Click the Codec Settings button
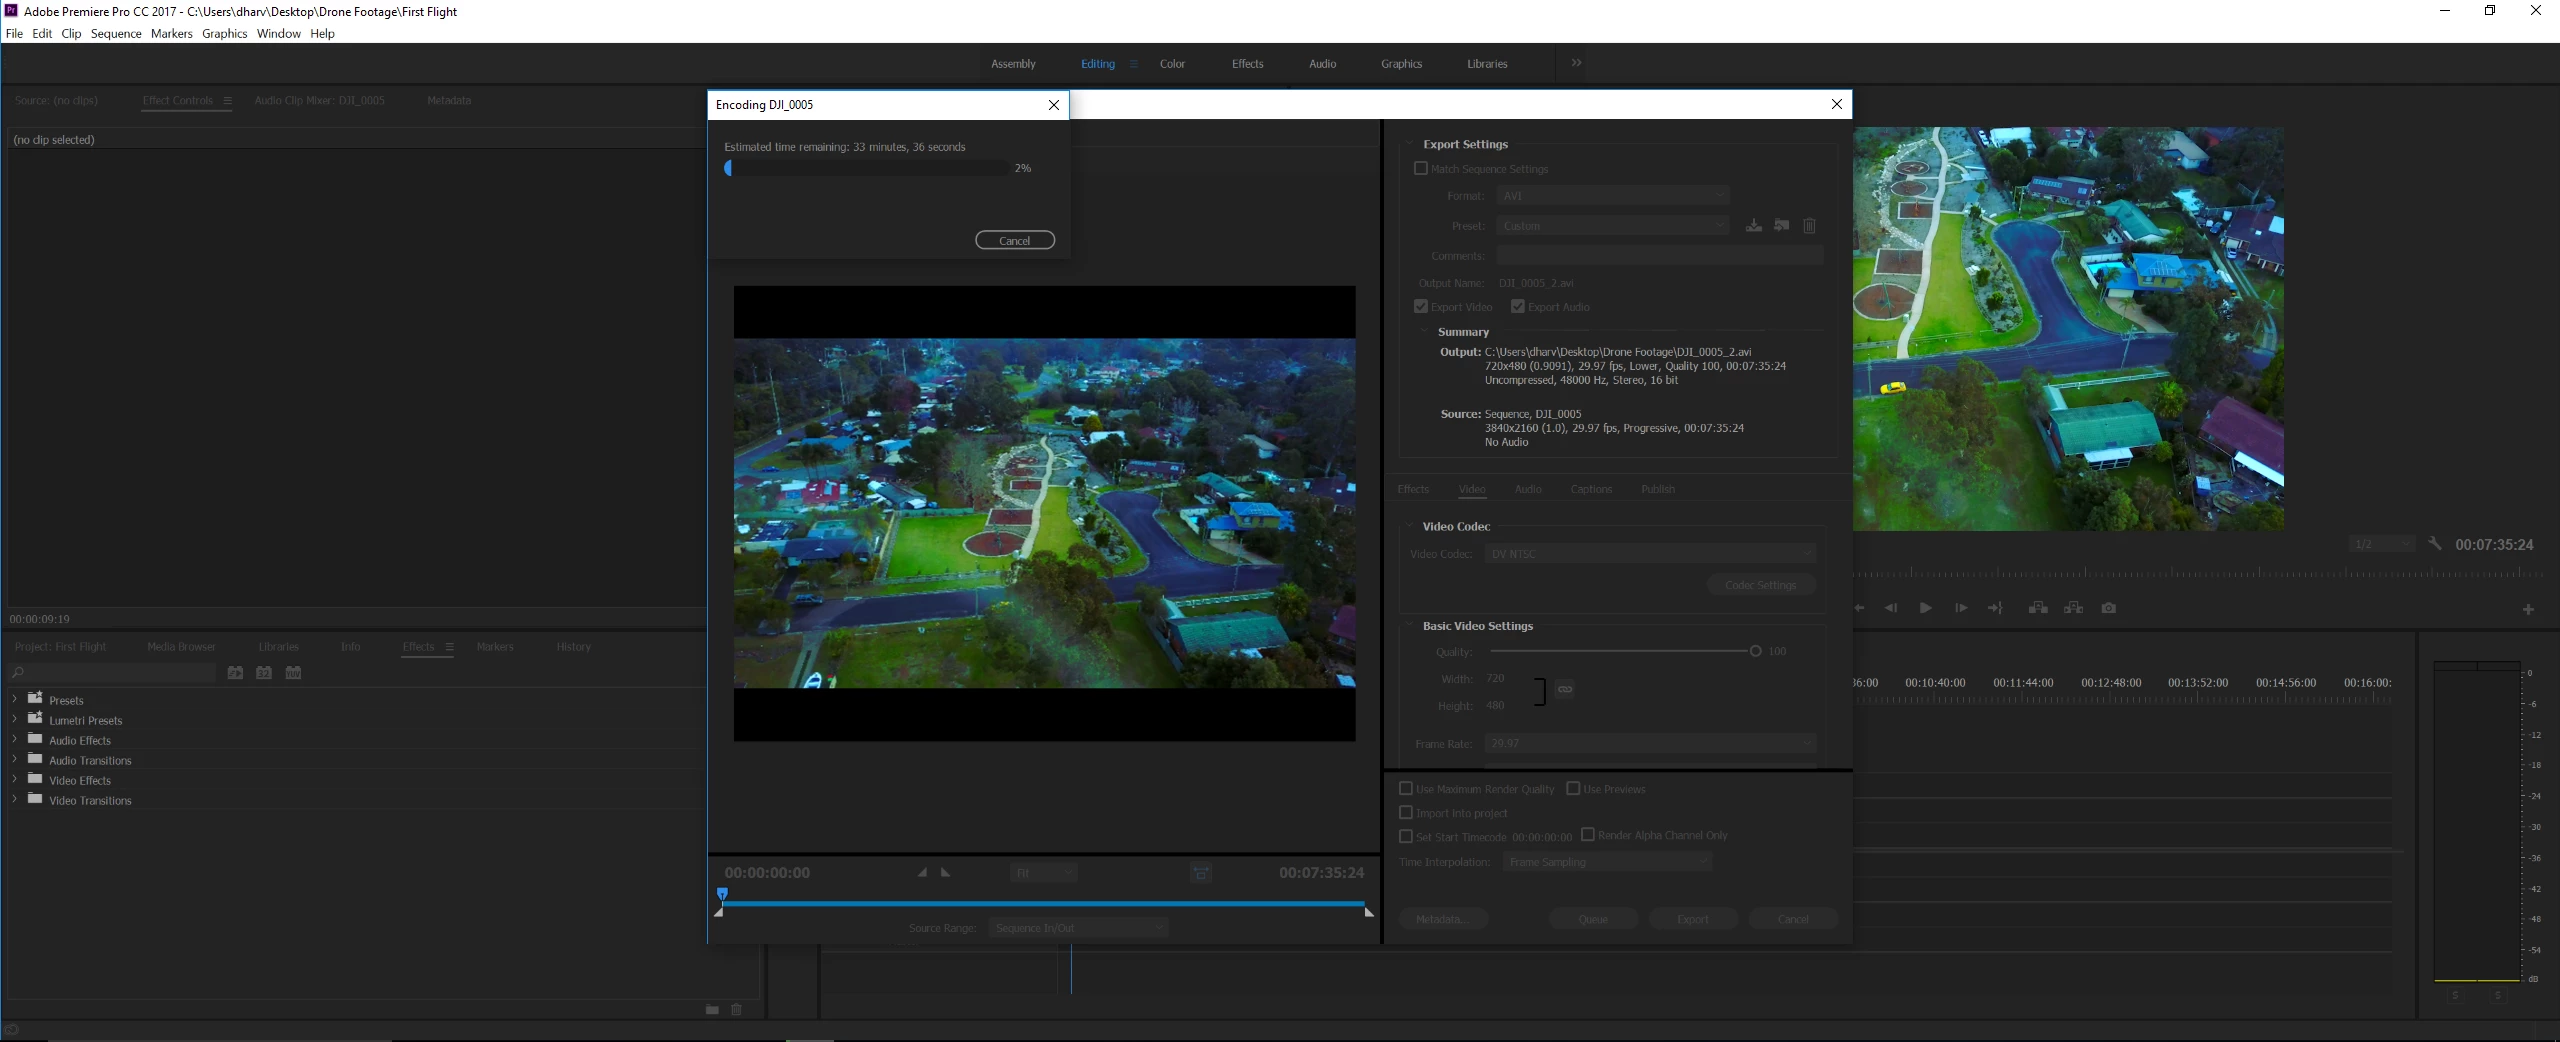 pyautogui.click(x=1761, y=585)
